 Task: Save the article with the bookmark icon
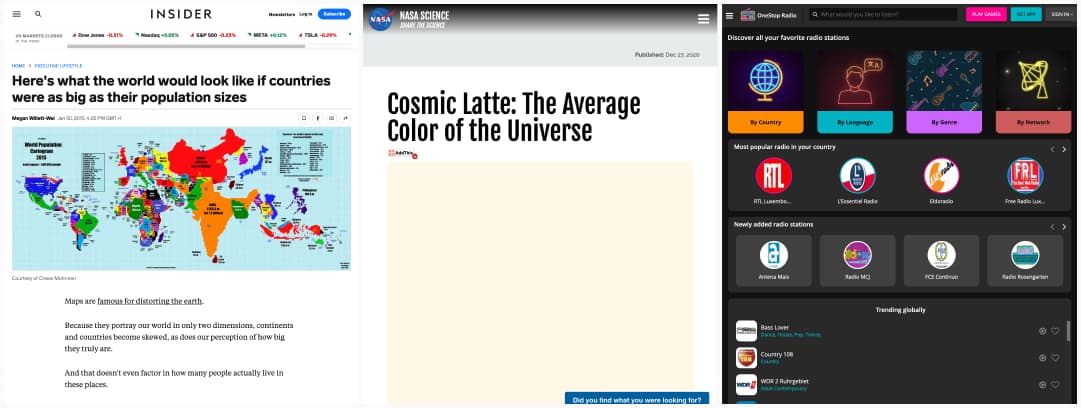[x=304, y=118]
